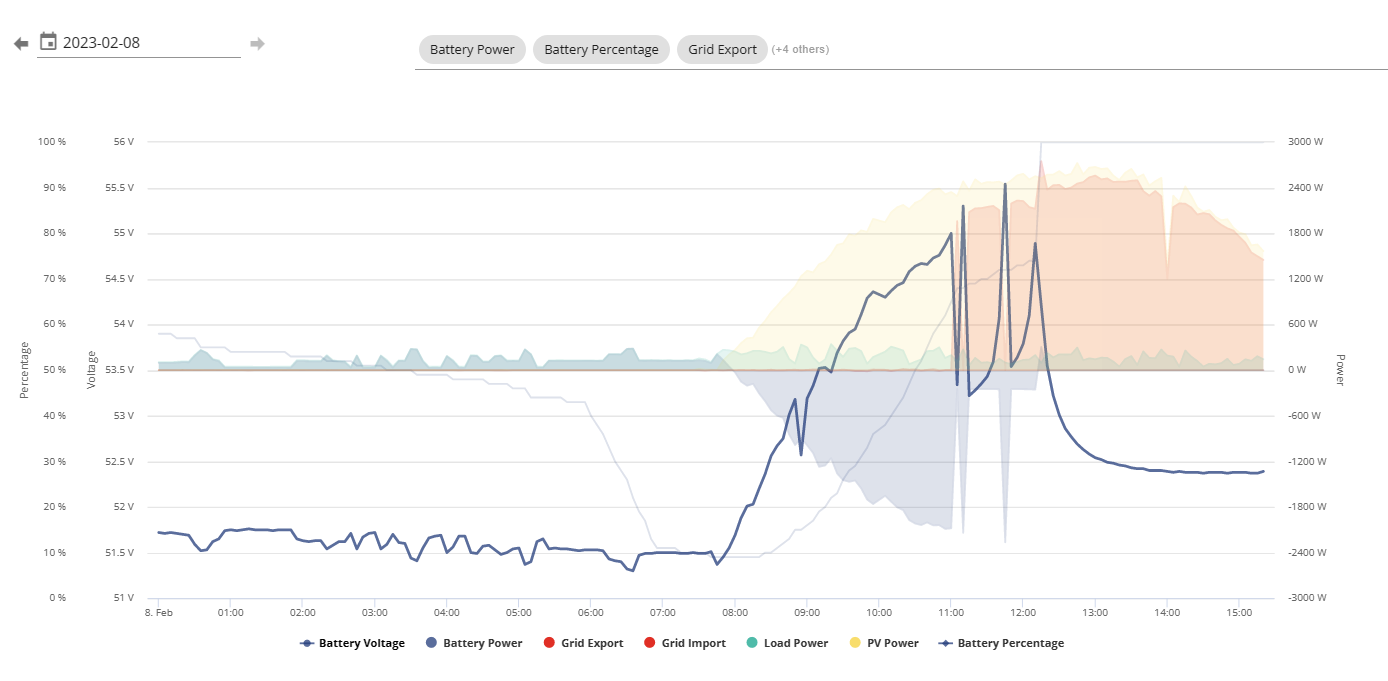This screenshot has width=1388, height=681.
Task: Click the vertical Percentage axis title
Action: pyautogui.click(x=24, y=370)
